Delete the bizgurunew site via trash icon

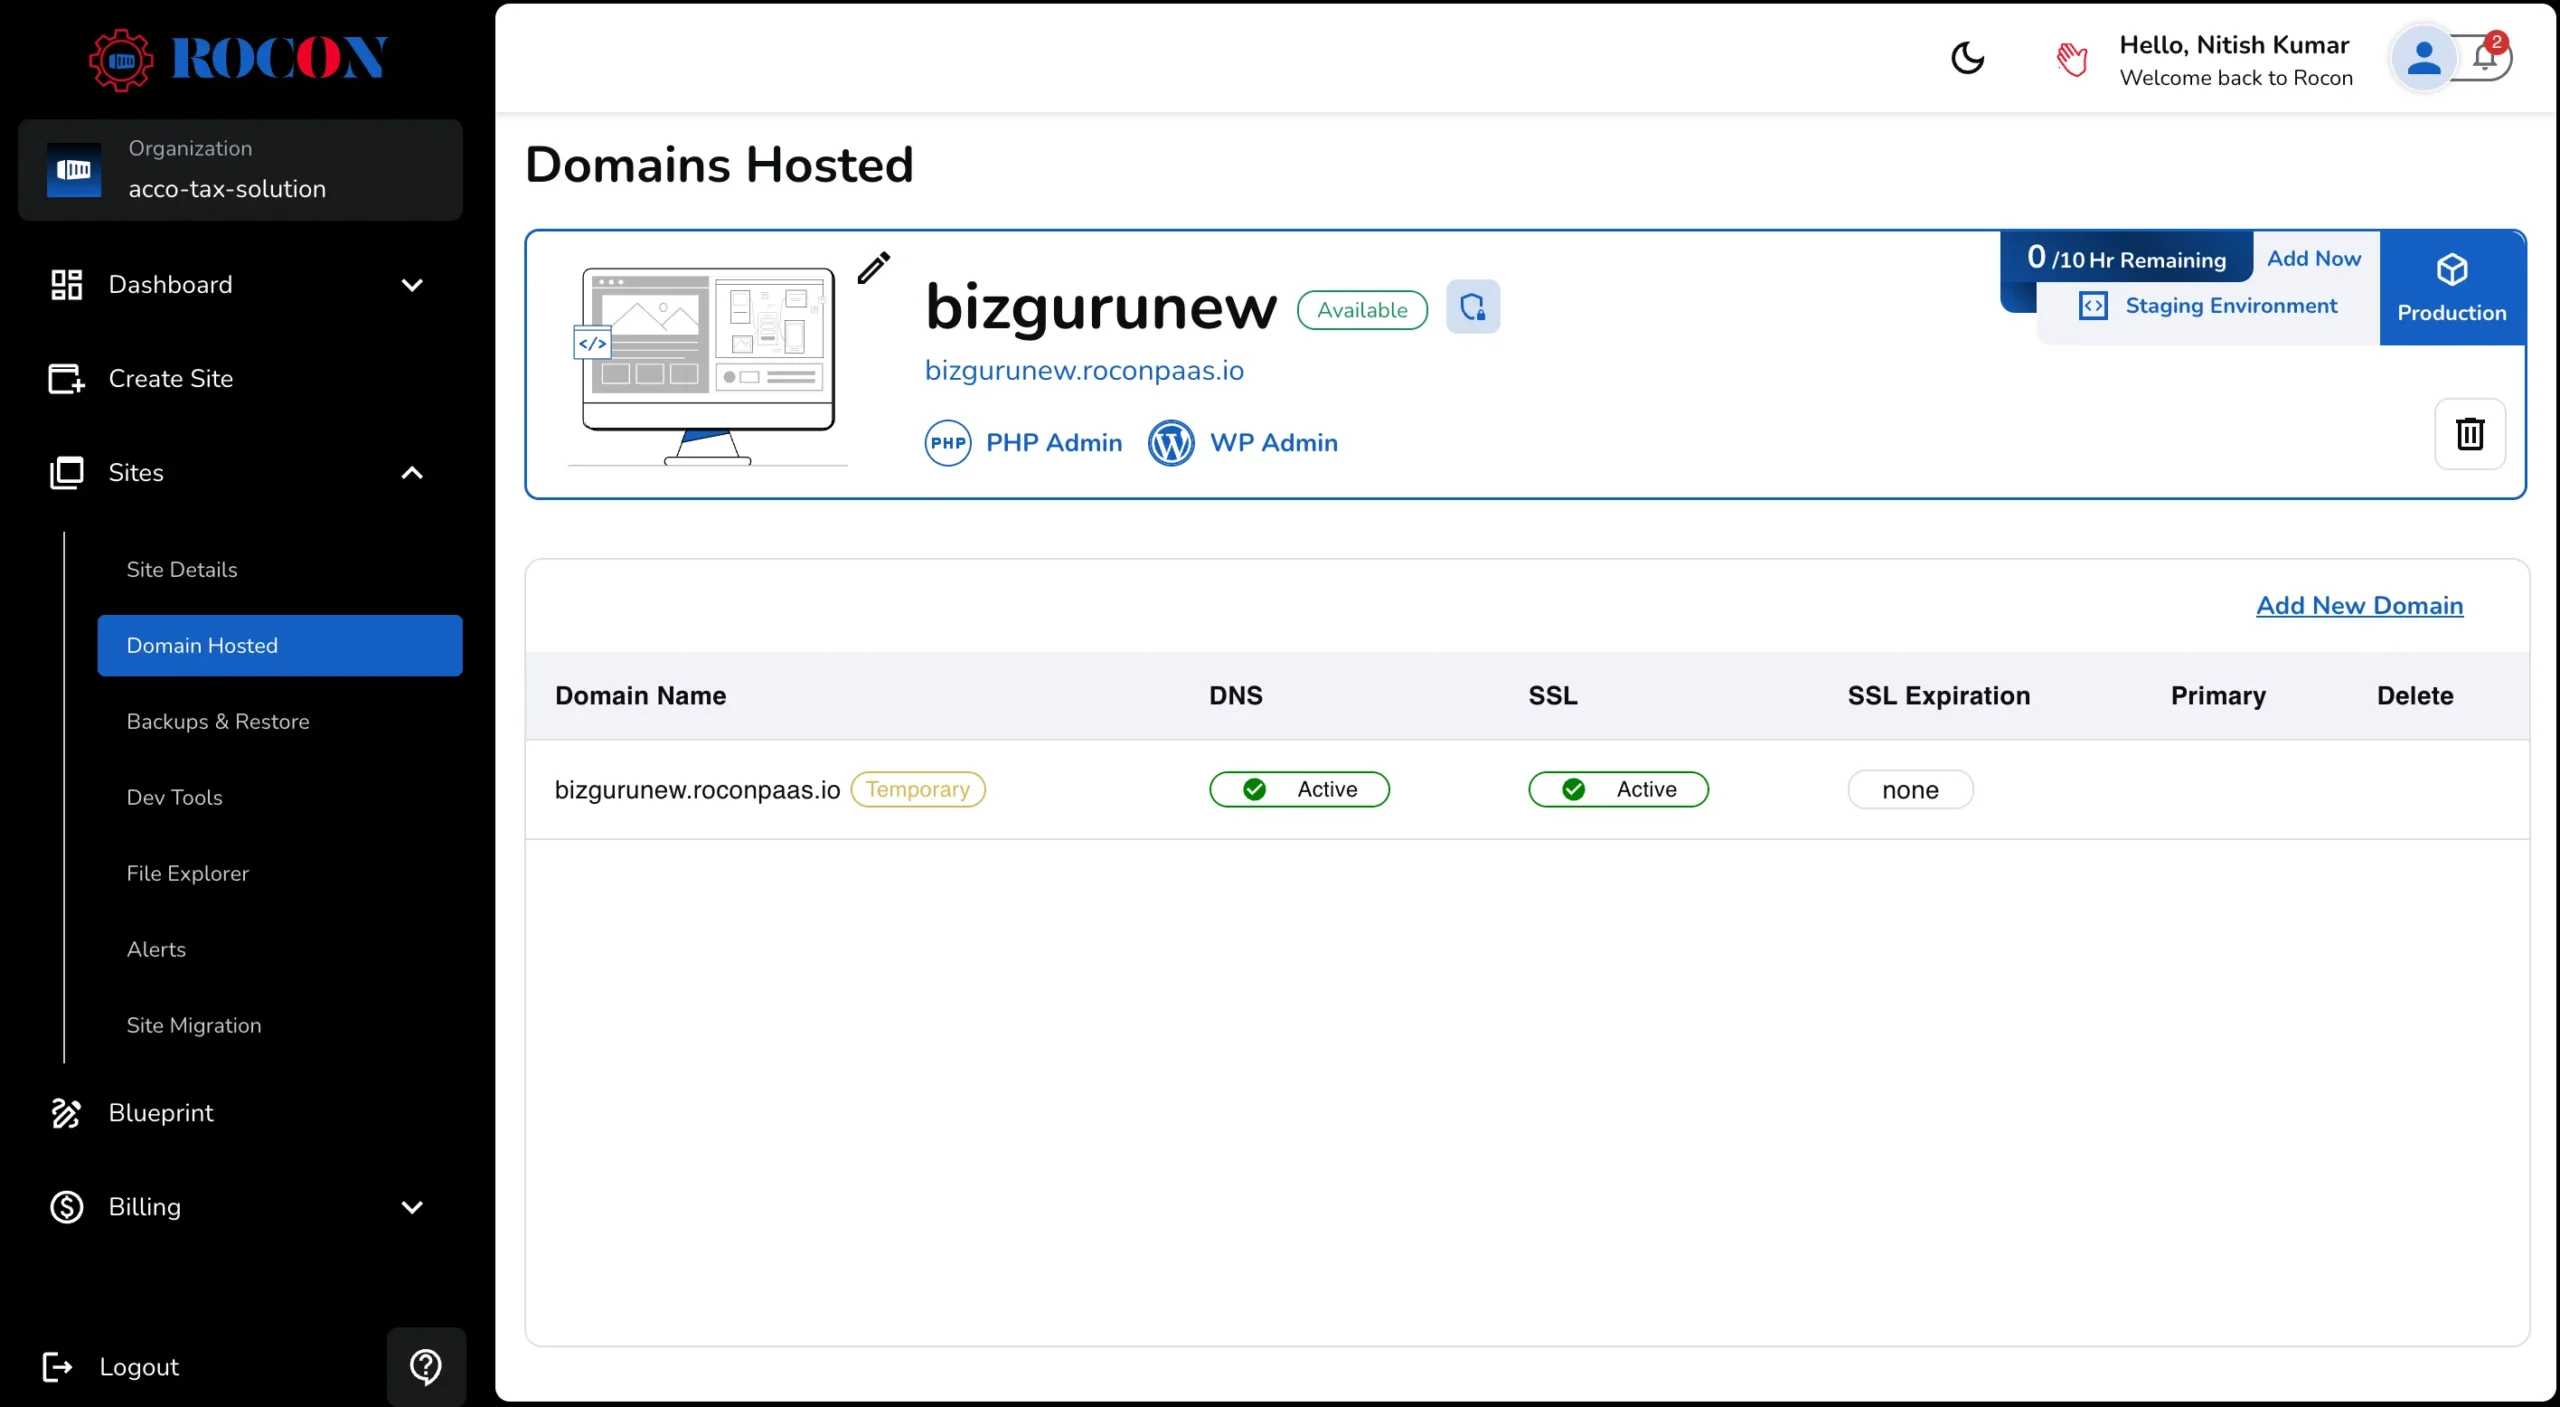2470,433
